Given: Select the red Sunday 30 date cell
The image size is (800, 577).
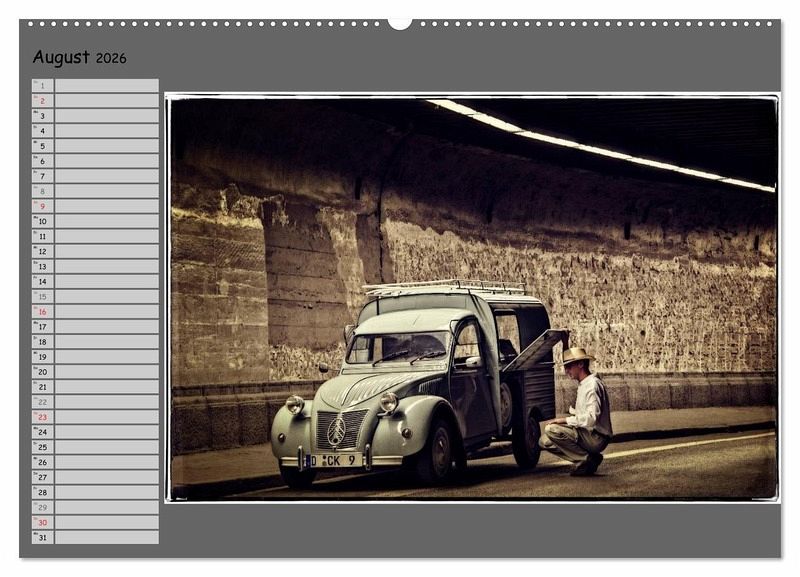Looking at the screenshot, I should coord(43,521).
